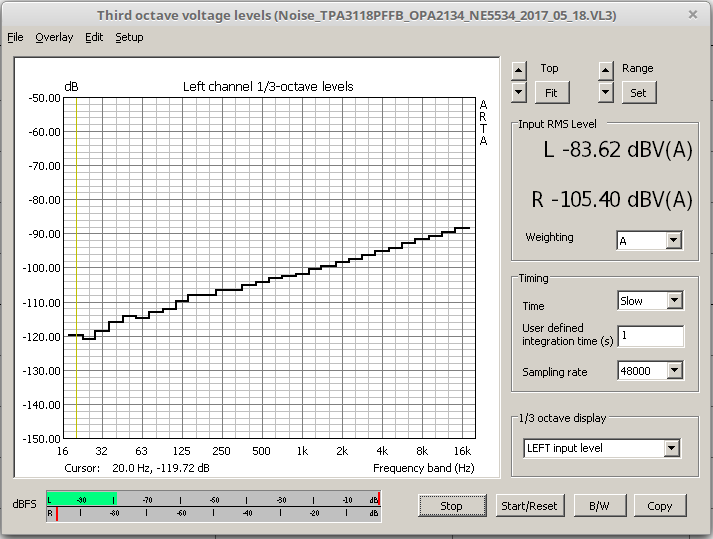Click the user defined integration time field
The image size is (713, 539).
pyautogui.click(x=650, y=336)
